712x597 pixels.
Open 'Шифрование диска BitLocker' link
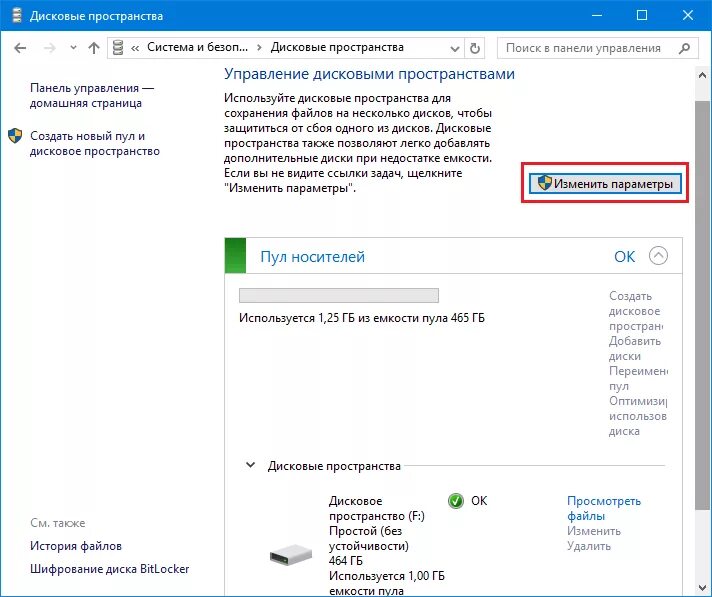pos(109,569)
